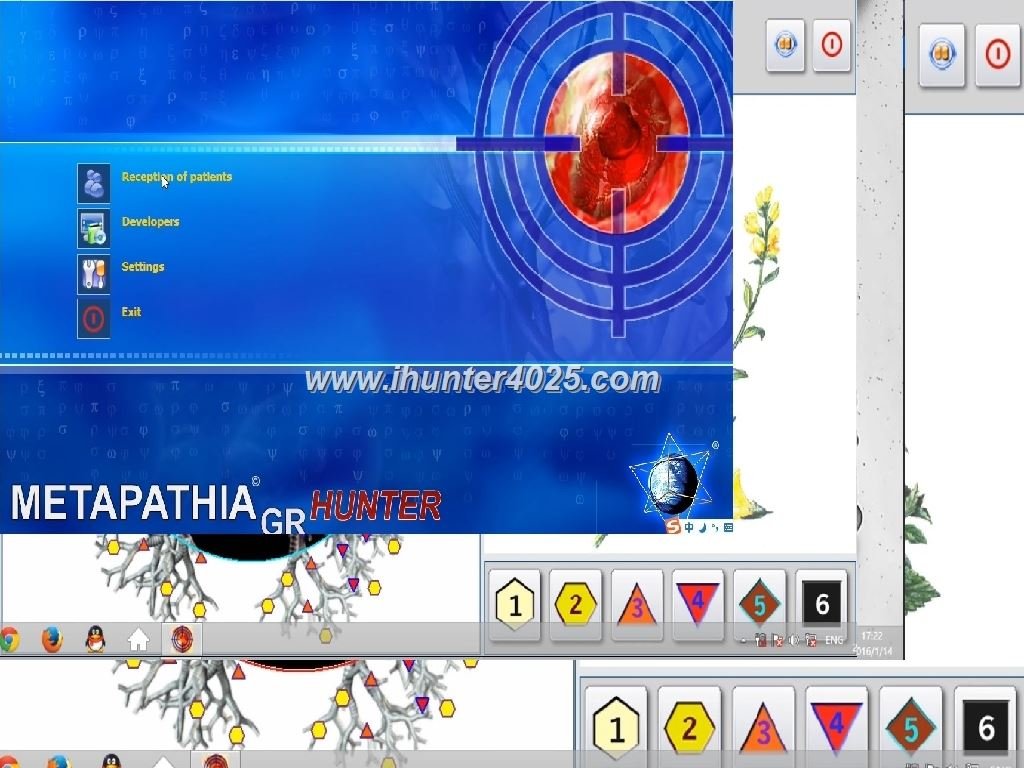Open QQ penguin app on the inner taskbar
Viewport: 1024px width, 768px height.
click(95, 639)
